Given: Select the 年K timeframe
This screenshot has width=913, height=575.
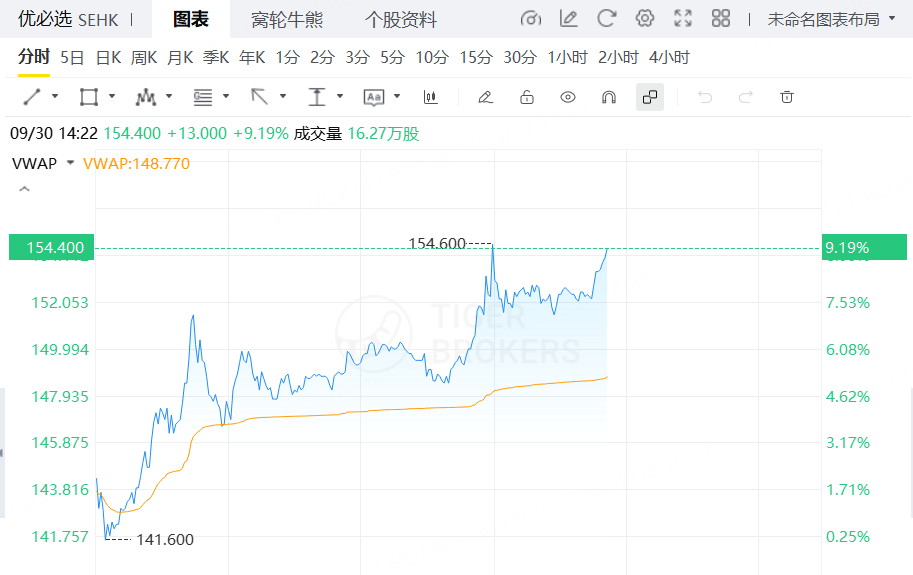Looking at the screenshot, I should click(252, 57).
